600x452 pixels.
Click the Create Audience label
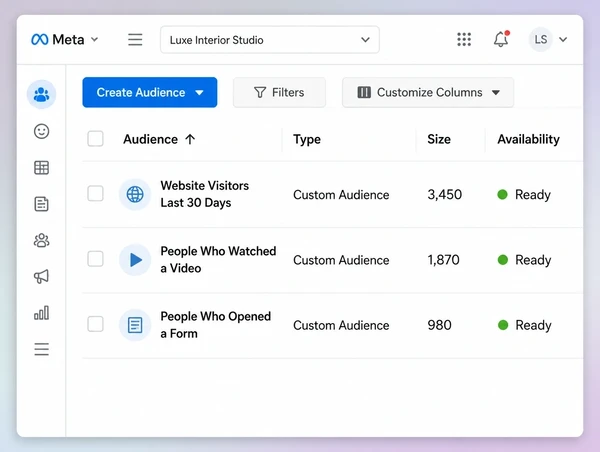(x=141, y=92)
